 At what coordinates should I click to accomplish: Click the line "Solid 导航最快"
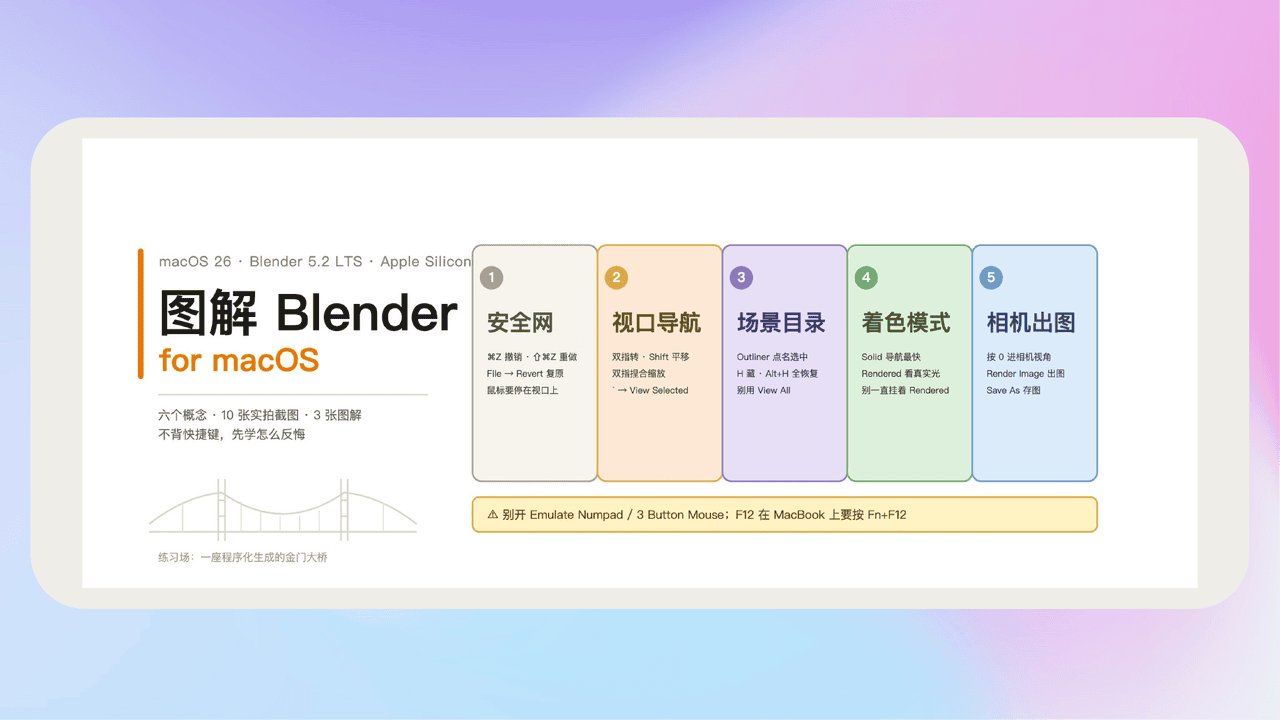click(891, 357)
